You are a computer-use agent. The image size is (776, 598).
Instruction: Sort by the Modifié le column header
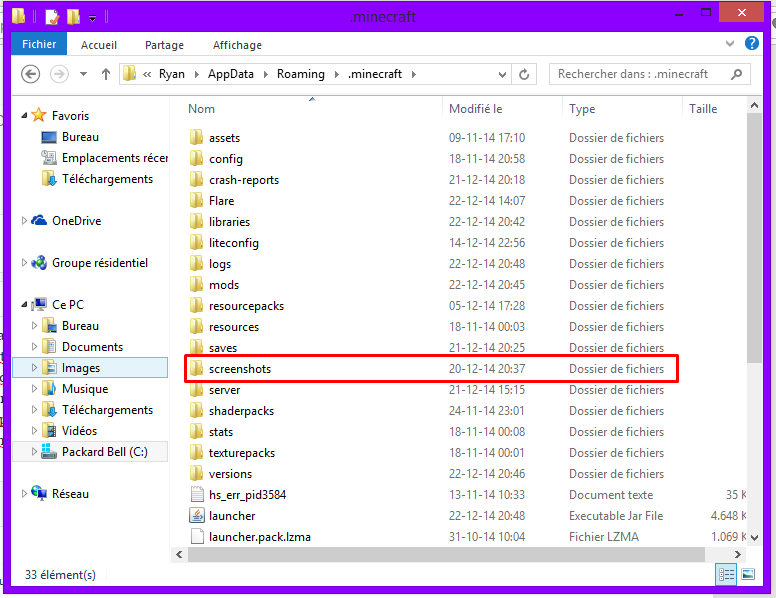476,109
